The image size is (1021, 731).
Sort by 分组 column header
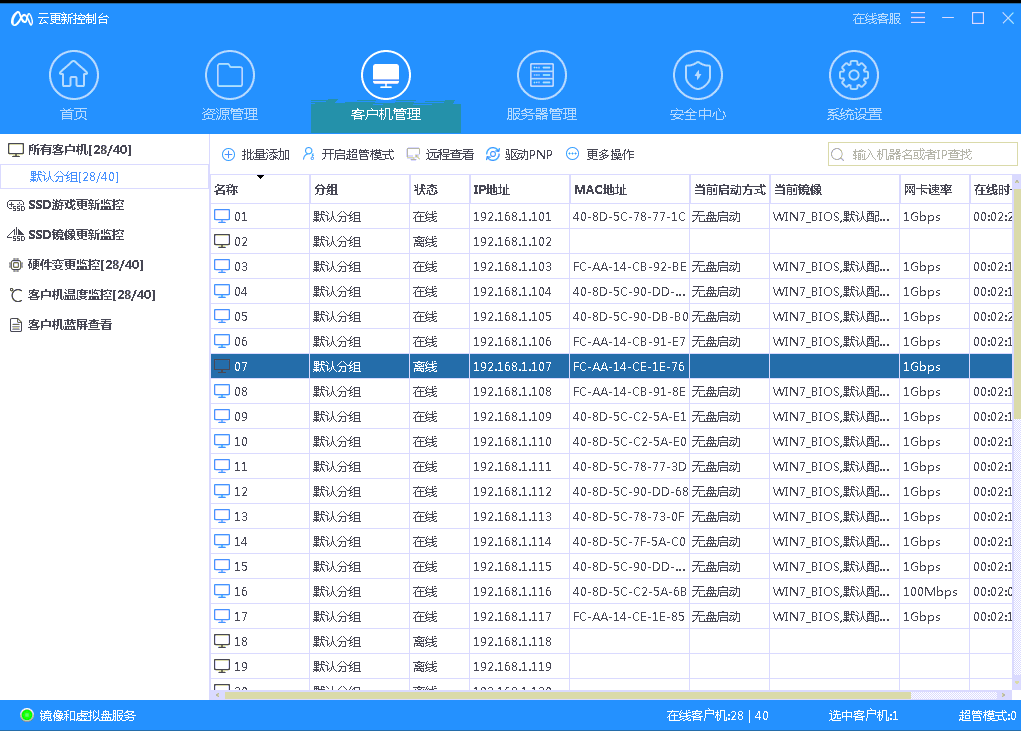tap(359, 189)
